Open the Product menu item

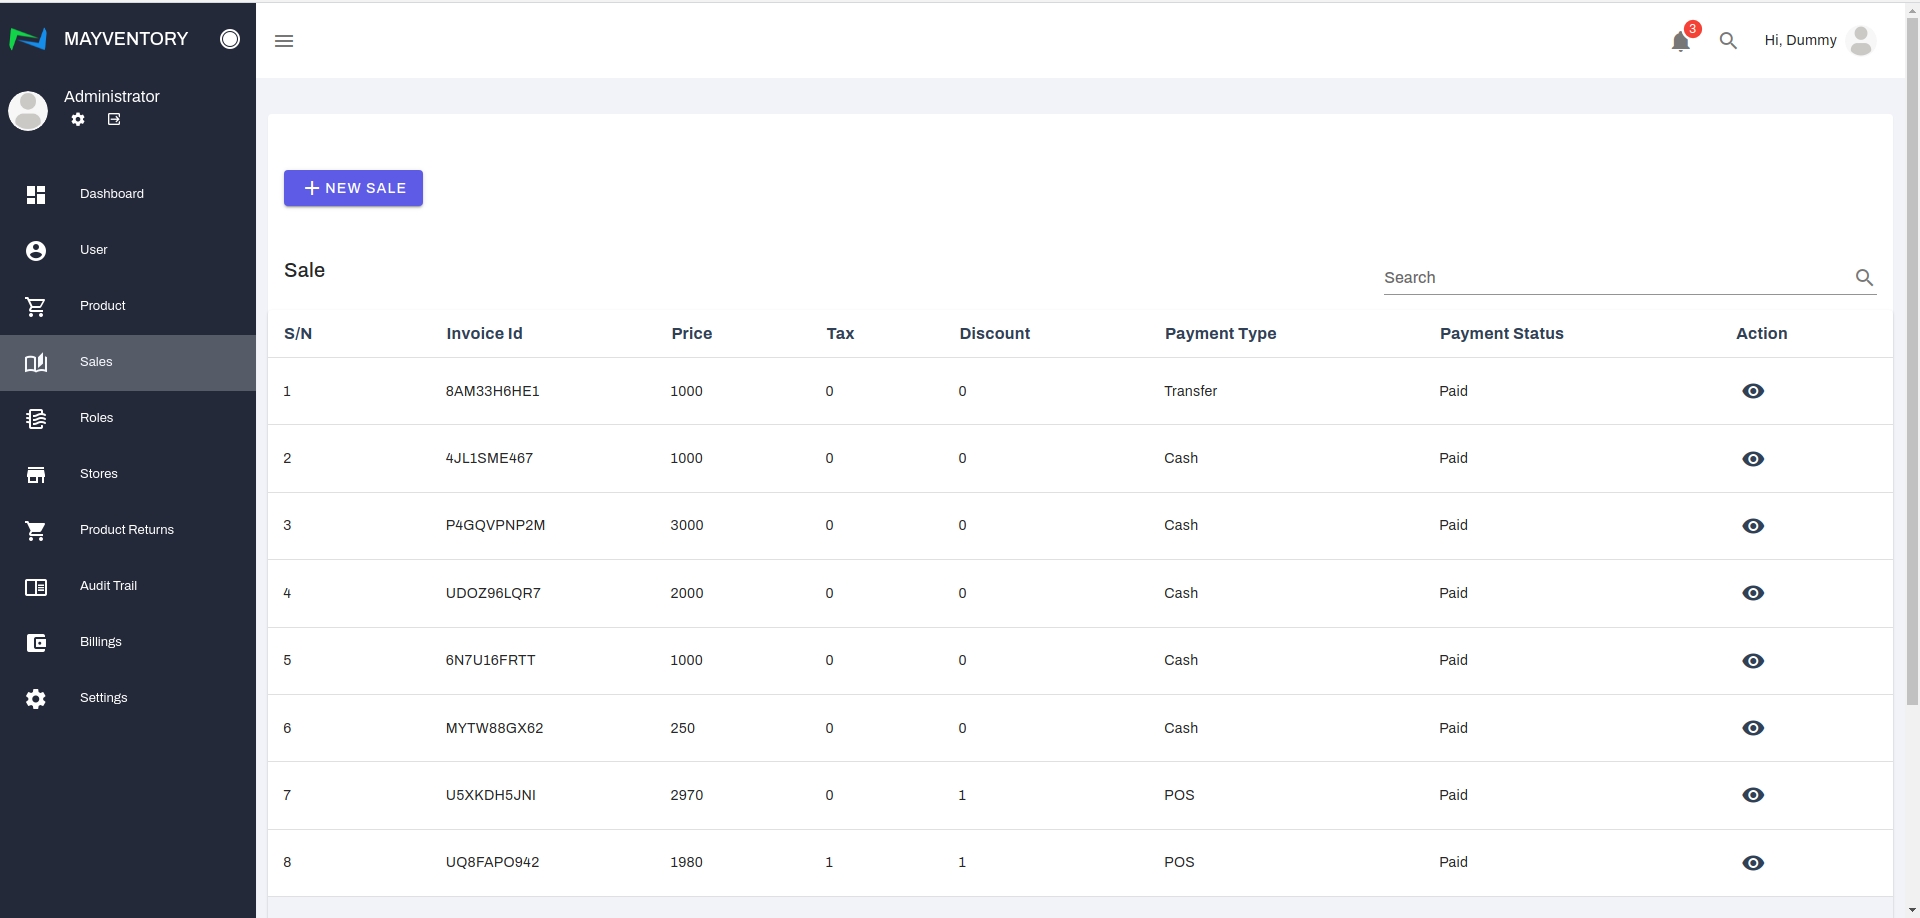tap(103, 306)
